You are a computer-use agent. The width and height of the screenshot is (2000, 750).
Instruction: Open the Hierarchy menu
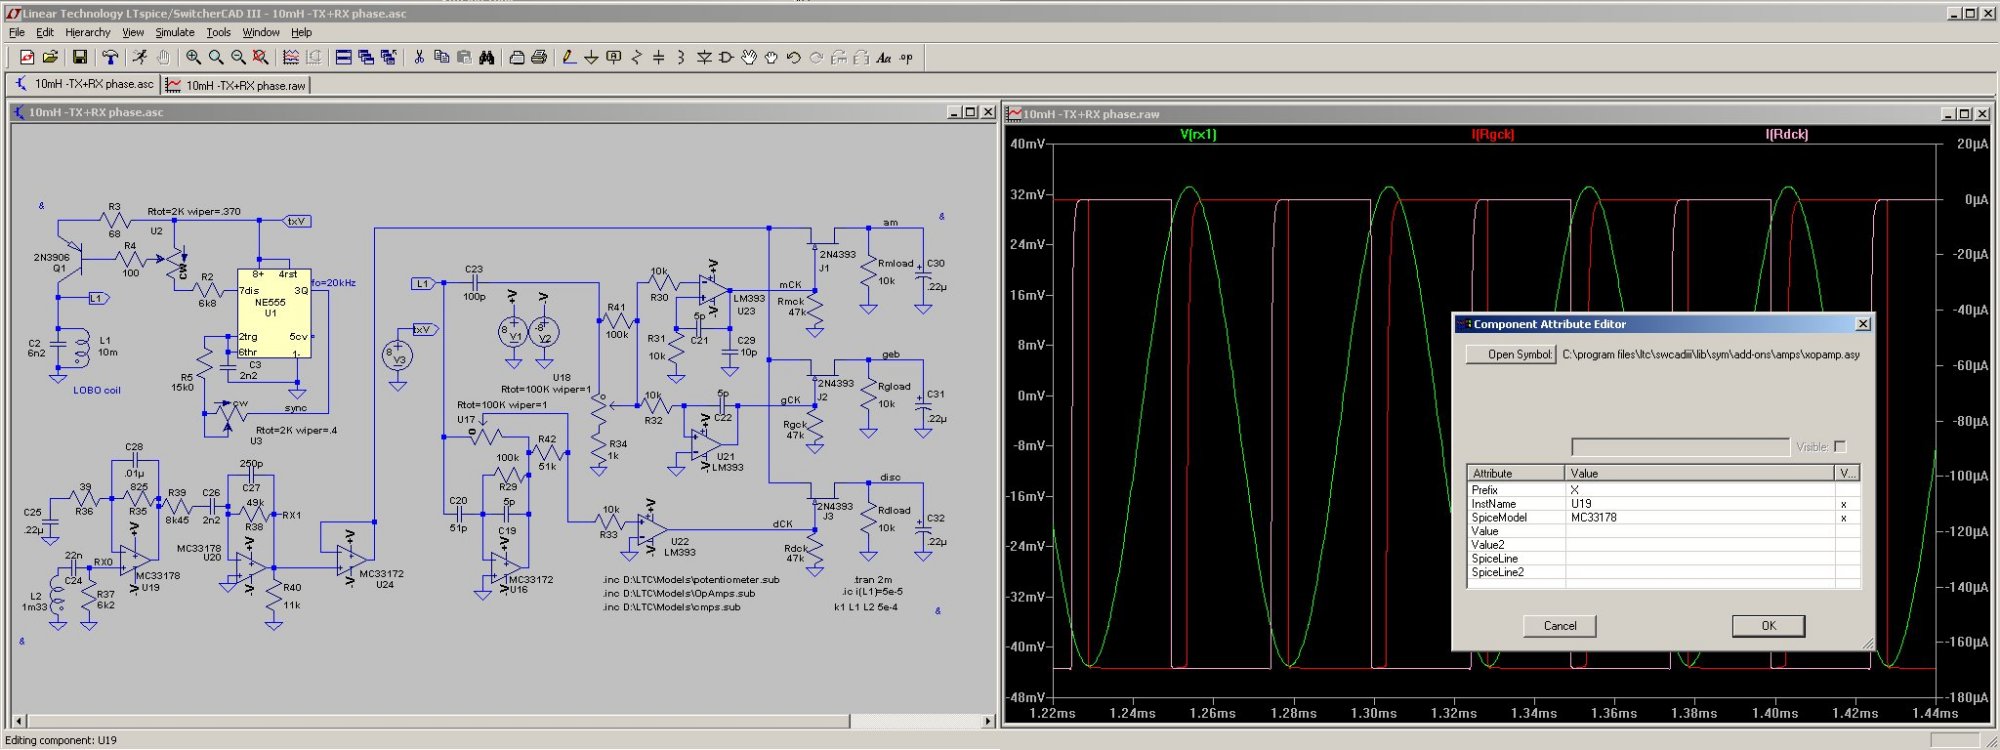88,32
